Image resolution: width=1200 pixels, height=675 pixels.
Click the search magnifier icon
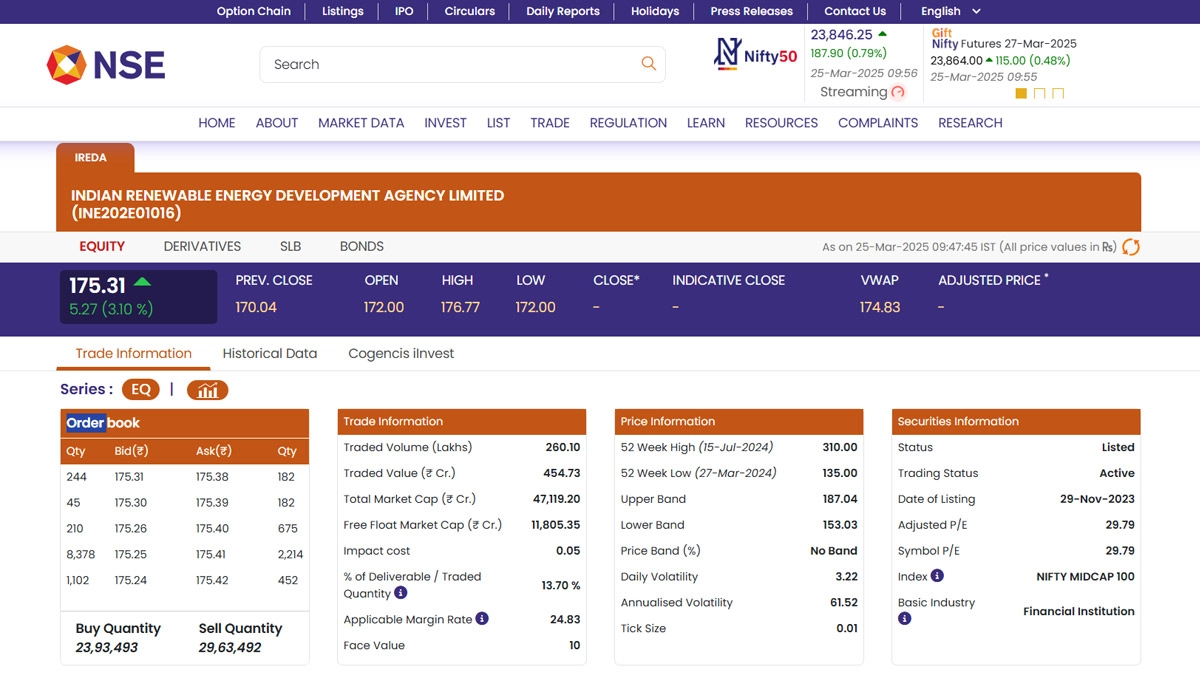tap(648, 64)
